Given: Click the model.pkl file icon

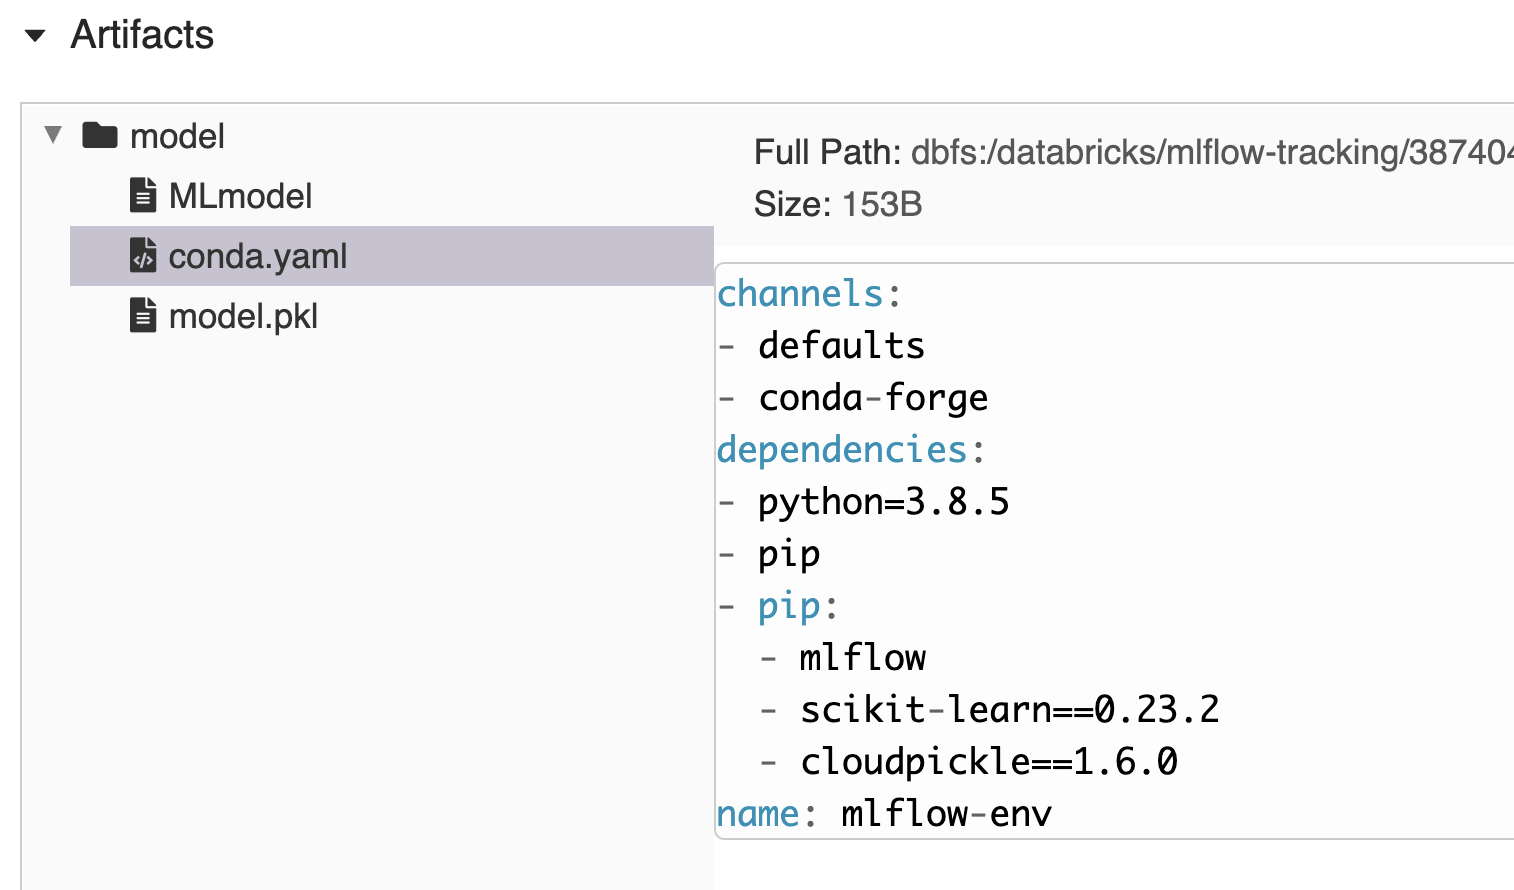Looking at the screenshot, I should click(x=143, y=316).
